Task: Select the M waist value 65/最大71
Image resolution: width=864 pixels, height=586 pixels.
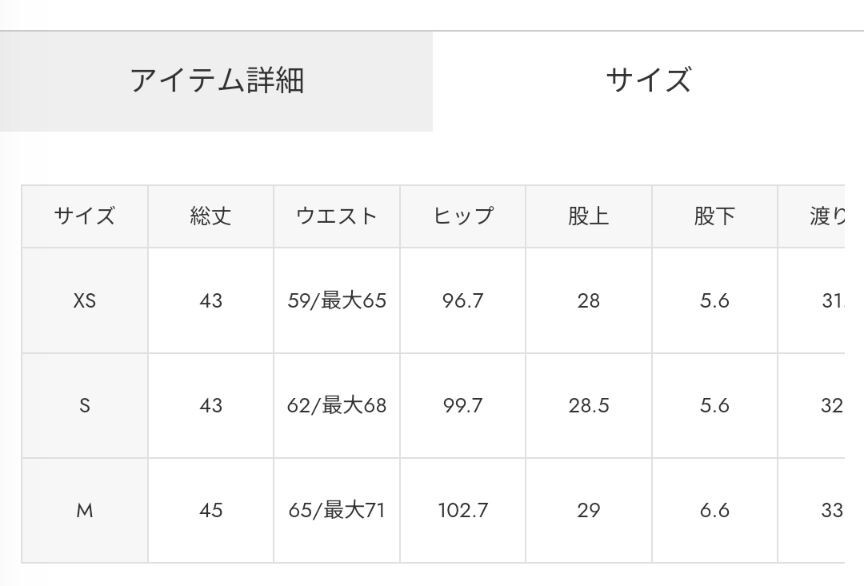Action: coord(336,510)
